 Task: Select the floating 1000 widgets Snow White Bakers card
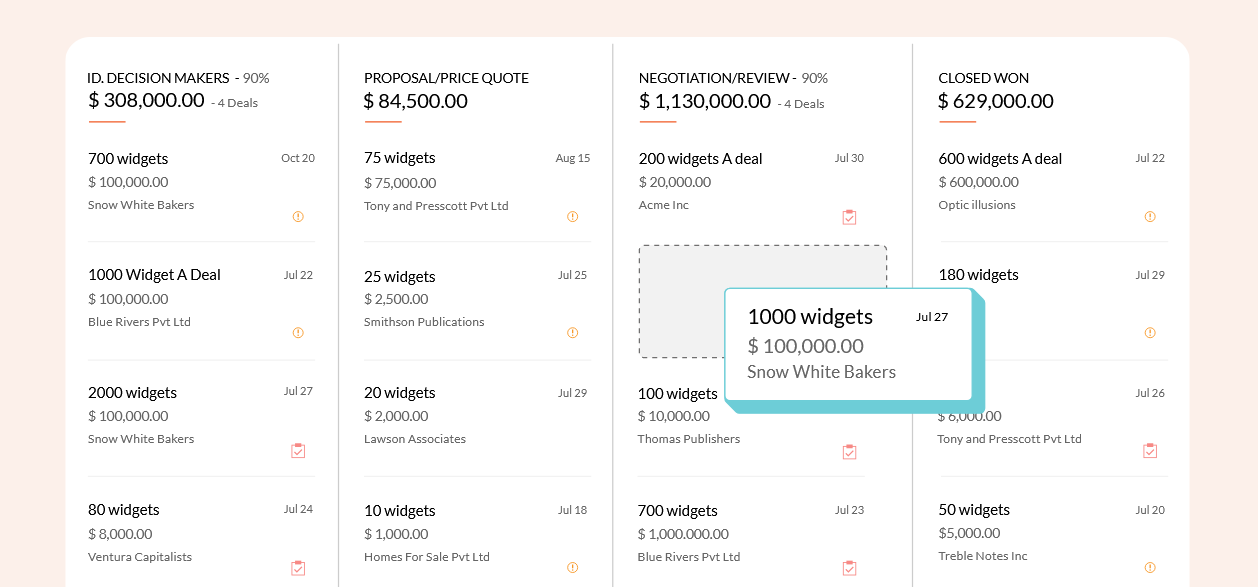(848, 343)
